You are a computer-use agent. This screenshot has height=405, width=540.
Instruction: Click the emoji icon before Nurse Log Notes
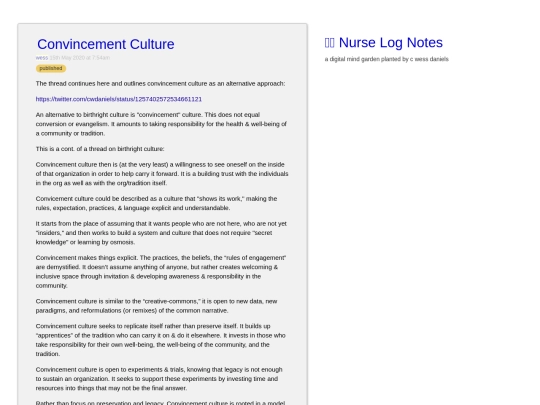(330, 43)
